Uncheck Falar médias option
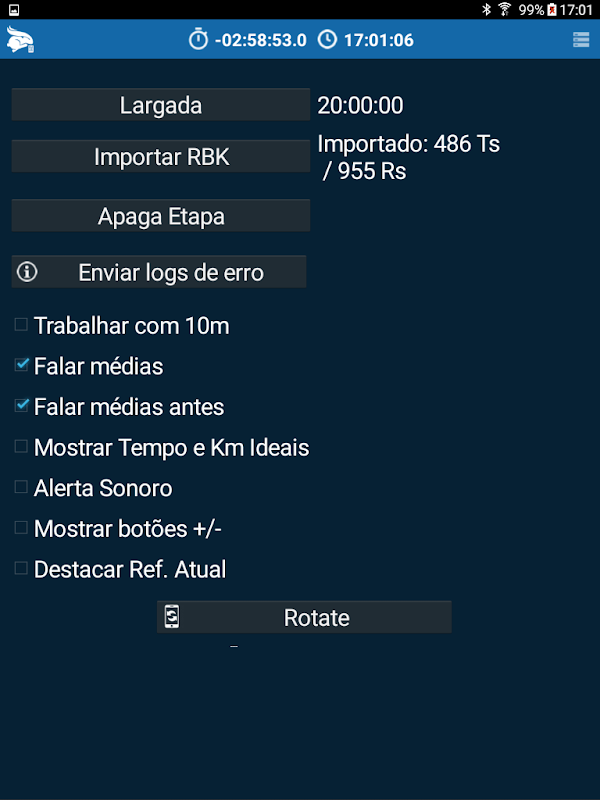This screenshot has width=600, height=800. click(x=21, y=365)
